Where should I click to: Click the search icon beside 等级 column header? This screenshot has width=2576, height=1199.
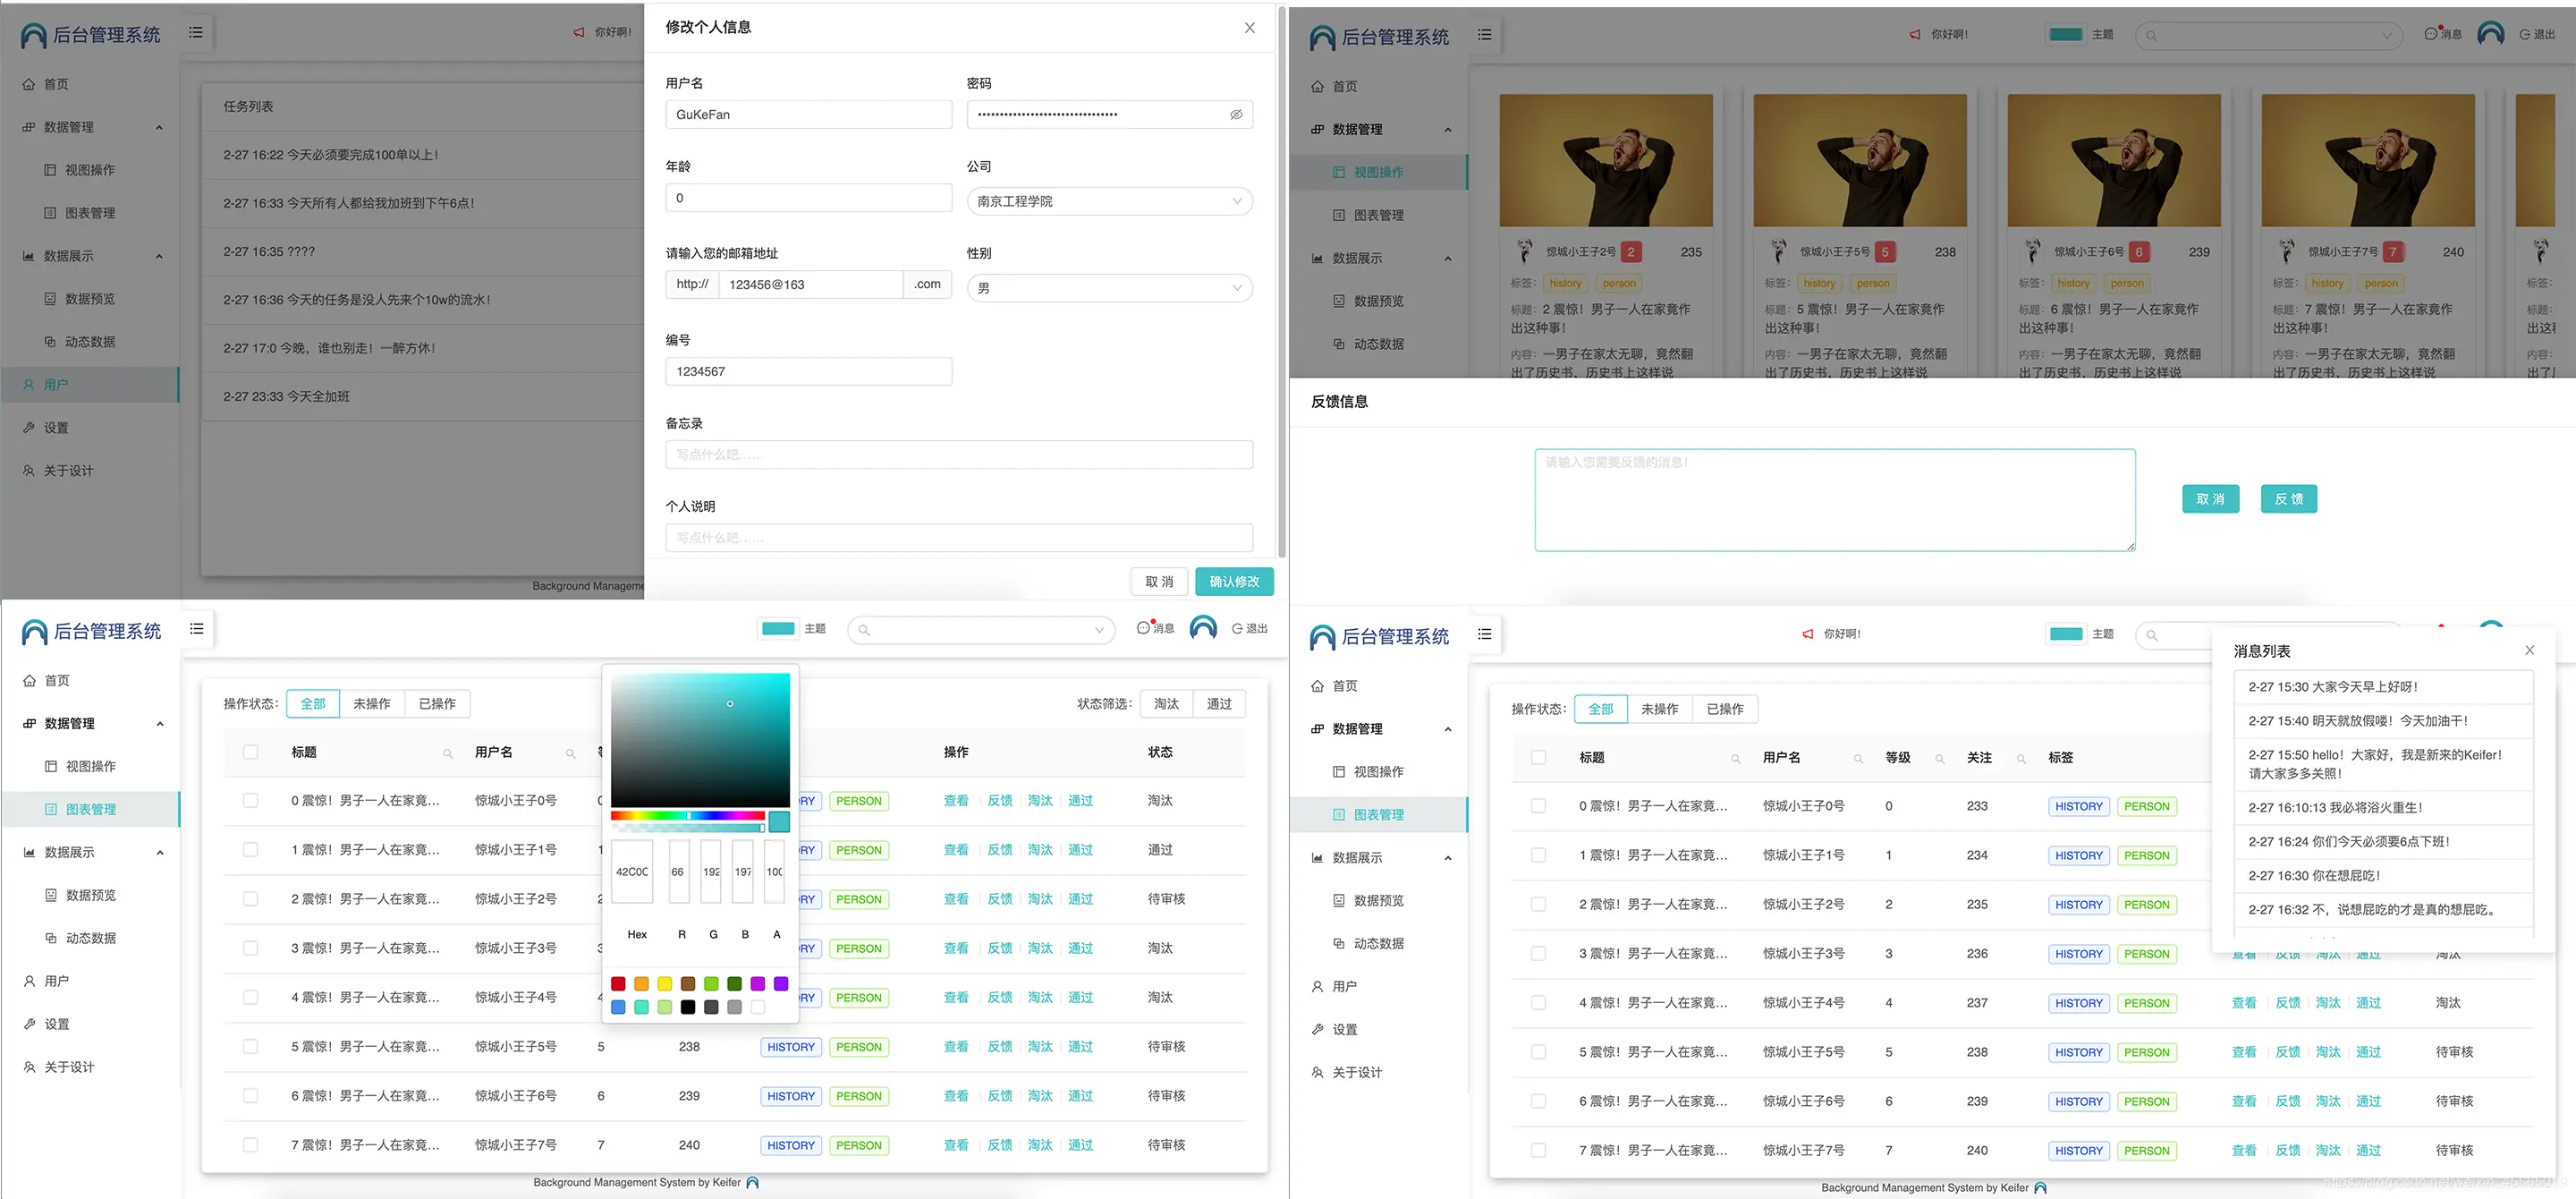click(1939, 760)
